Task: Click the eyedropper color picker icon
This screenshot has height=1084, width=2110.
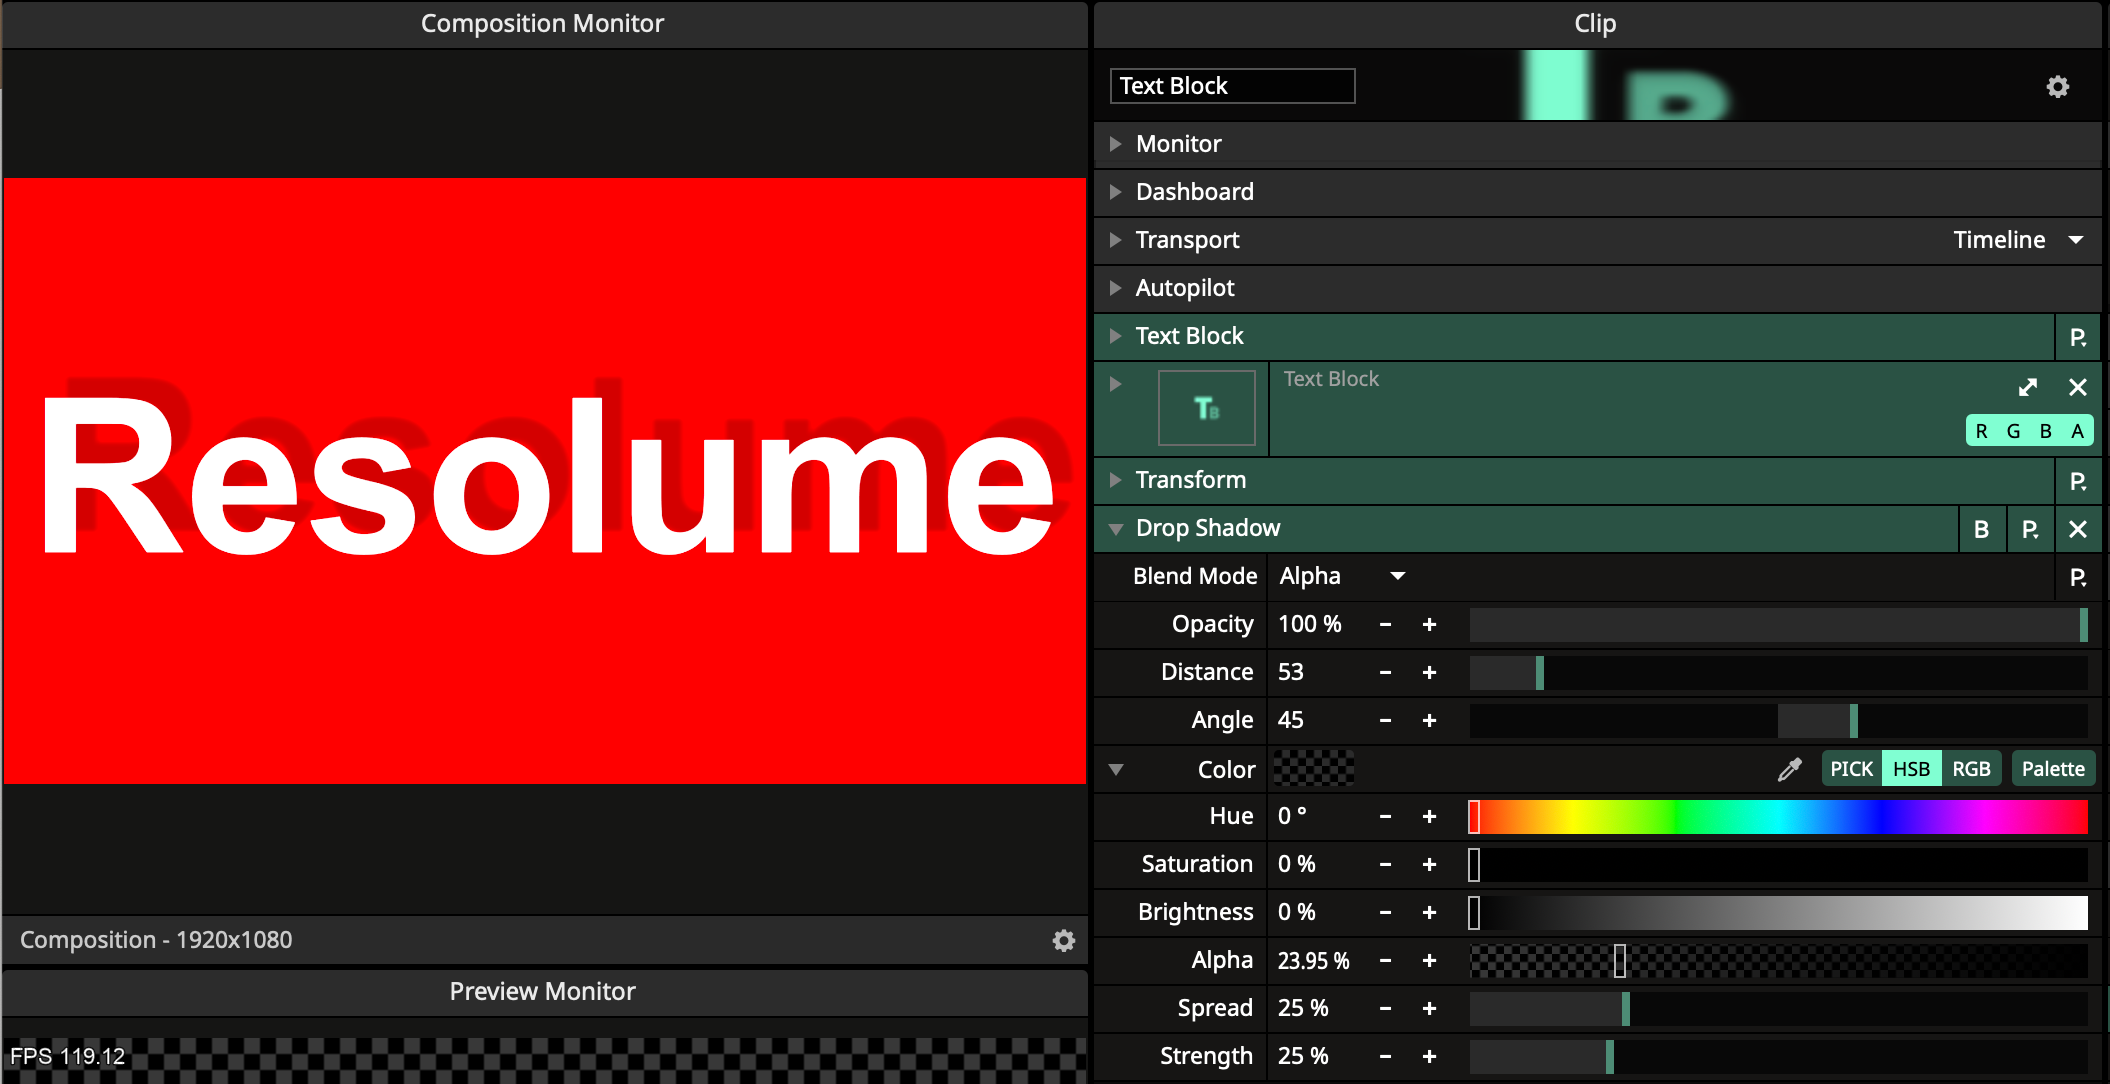Action: (1789, 769)
